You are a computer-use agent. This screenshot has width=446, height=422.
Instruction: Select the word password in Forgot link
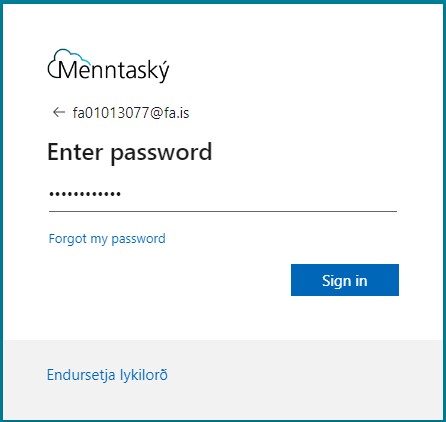tap(138, 239)
